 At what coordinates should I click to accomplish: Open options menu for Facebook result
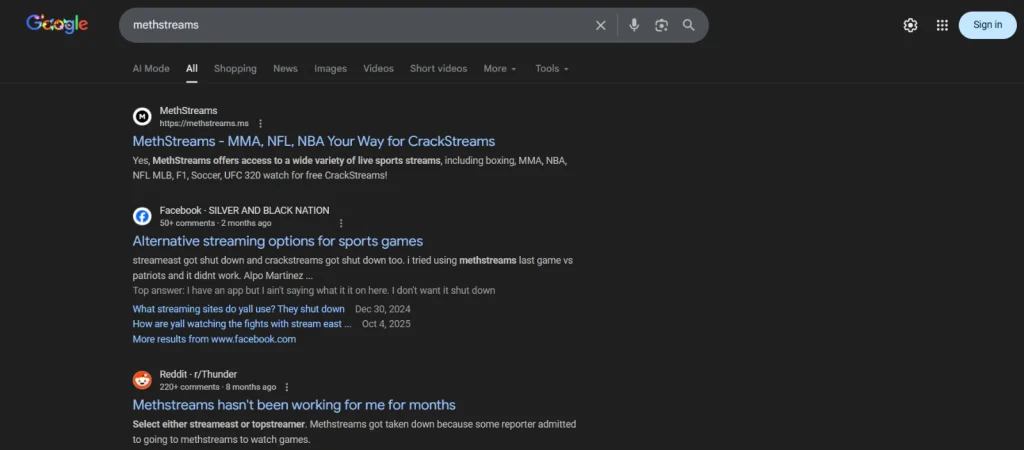(341, 224)
